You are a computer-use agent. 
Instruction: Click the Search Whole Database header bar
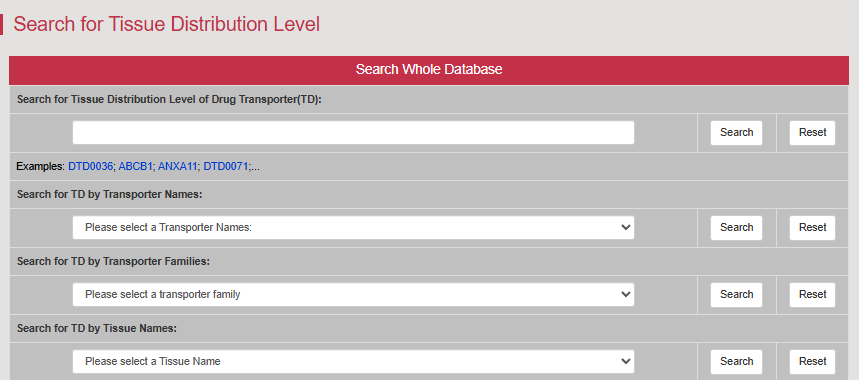click(429, 70)
